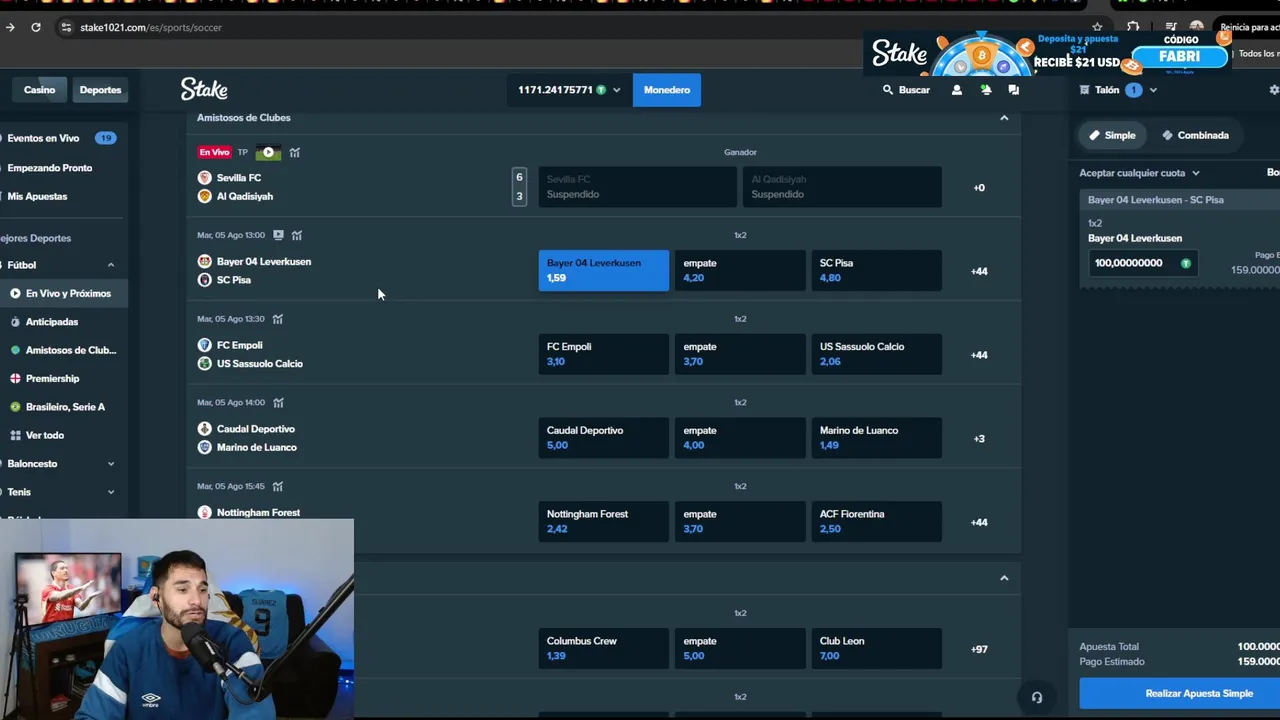Open Brasileiro, Serie A link

coord(65,407)
